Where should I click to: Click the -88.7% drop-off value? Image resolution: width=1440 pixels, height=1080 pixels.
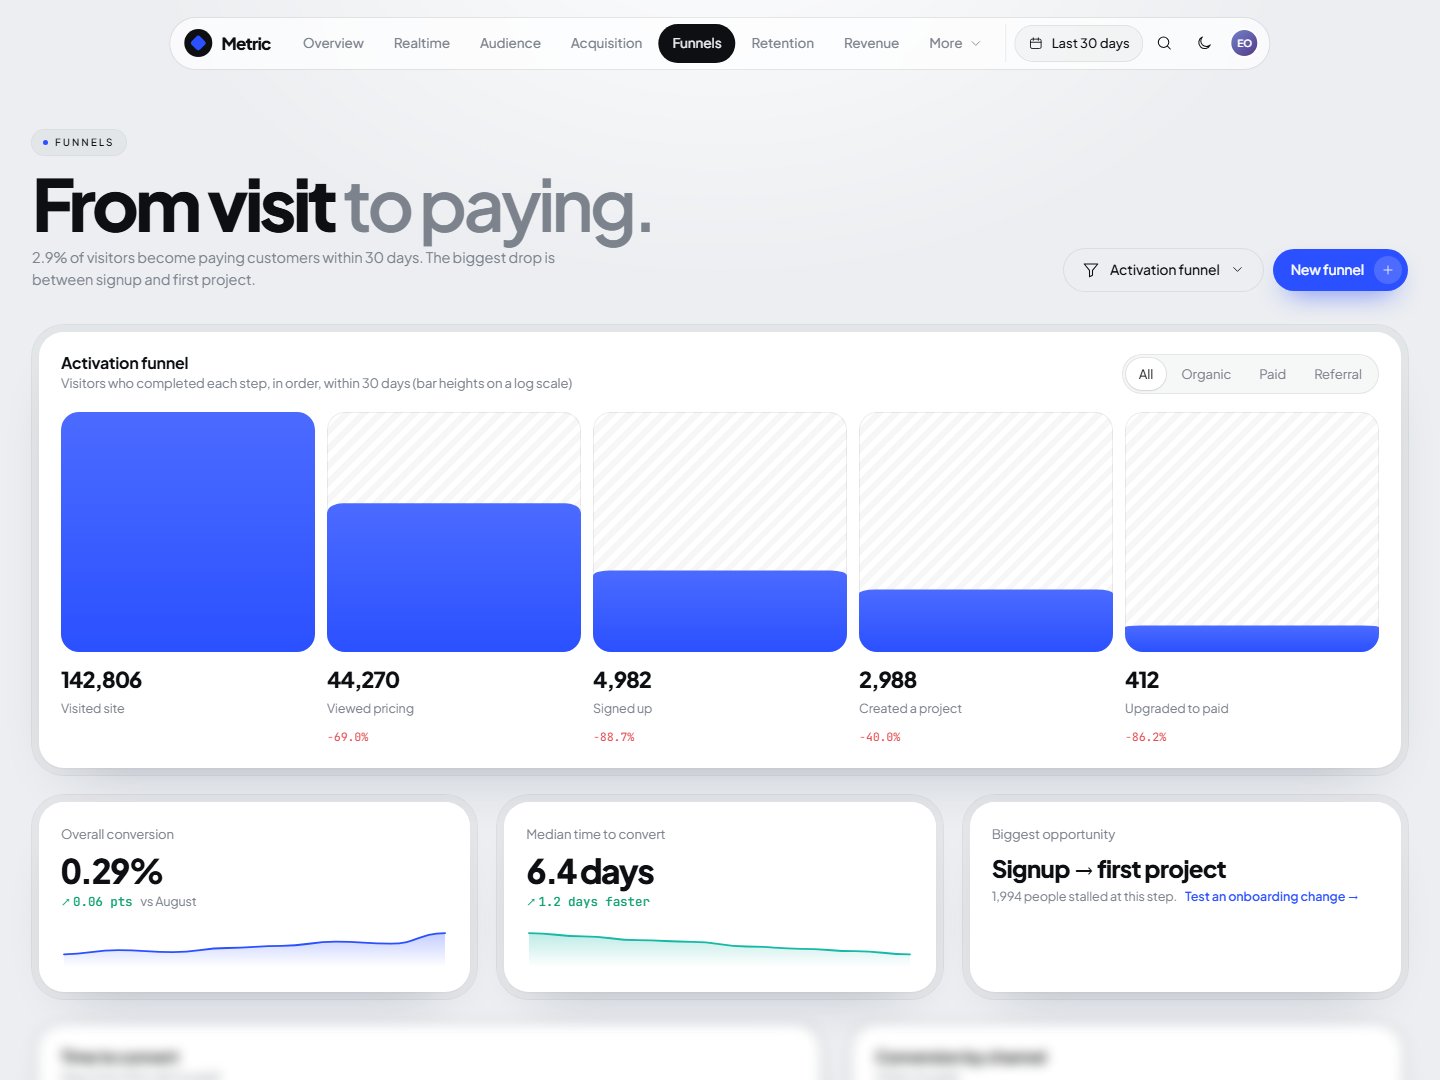(x=614, y=737)
